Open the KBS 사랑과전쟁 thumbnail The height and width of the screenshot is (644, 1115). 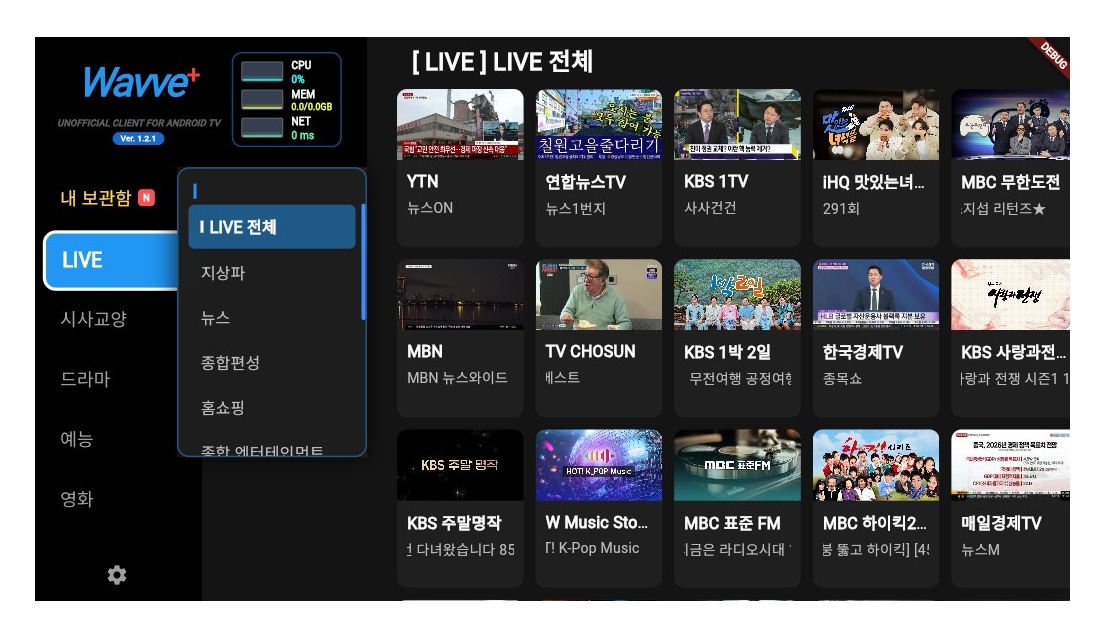tap(1010, 295)
